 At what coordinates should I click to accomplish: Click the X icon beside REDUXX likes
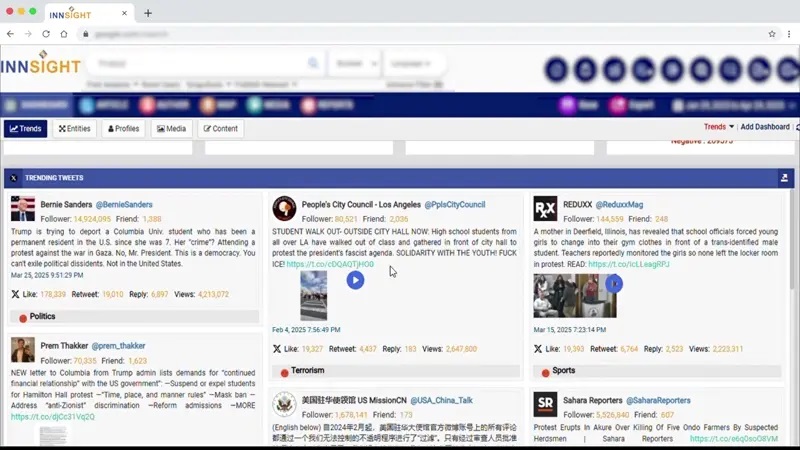click(538, 349)
